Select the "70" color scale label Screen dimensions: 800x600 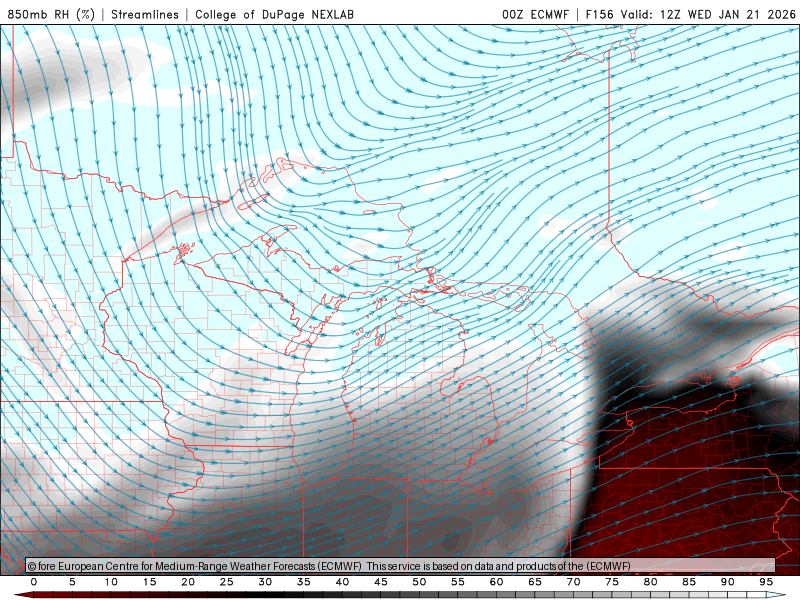click(573, 582)
